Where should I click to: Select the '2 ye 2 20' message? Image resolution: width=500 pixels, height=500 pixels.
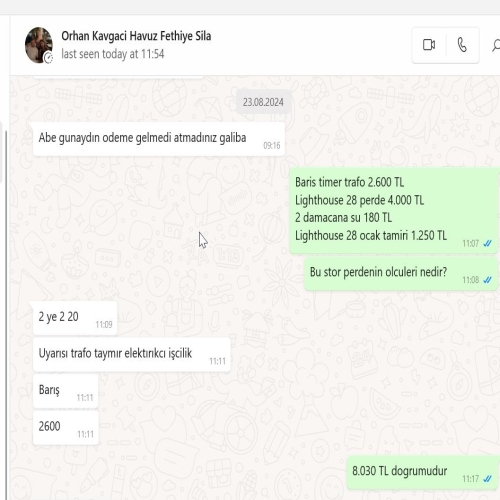pos(75,318)
